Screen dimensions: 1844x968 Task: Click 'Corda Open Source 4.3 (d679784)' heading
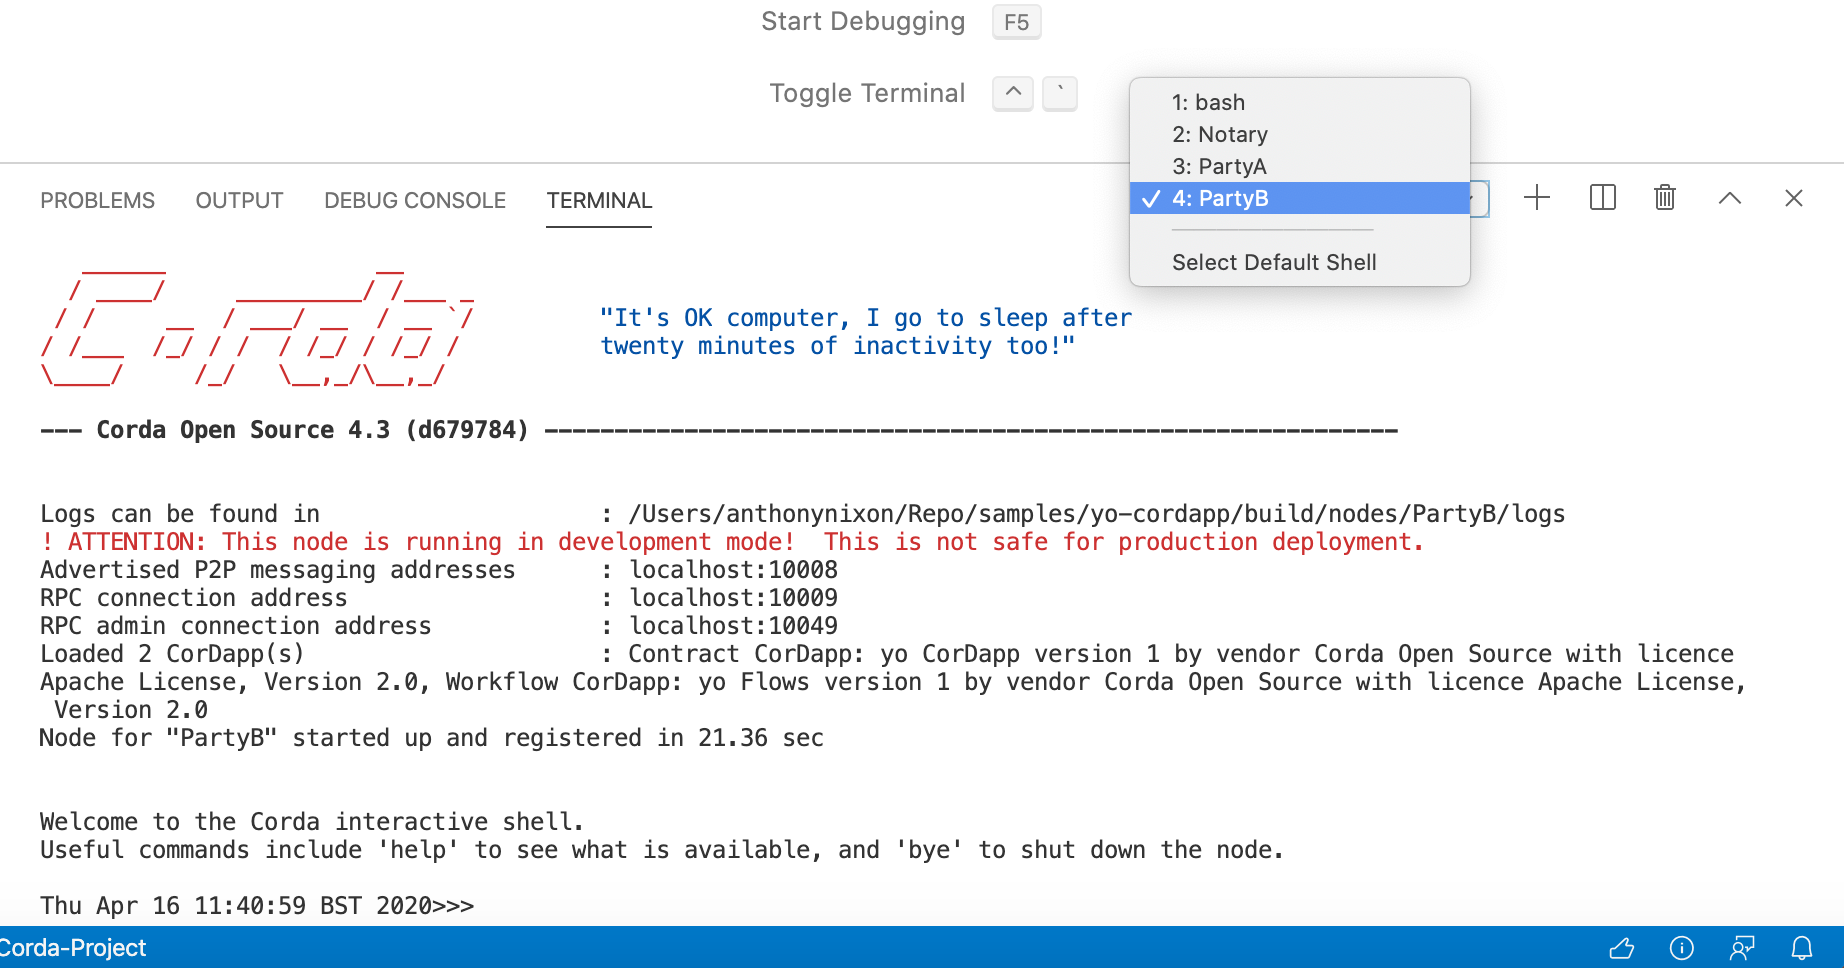[x=312, y=430]
